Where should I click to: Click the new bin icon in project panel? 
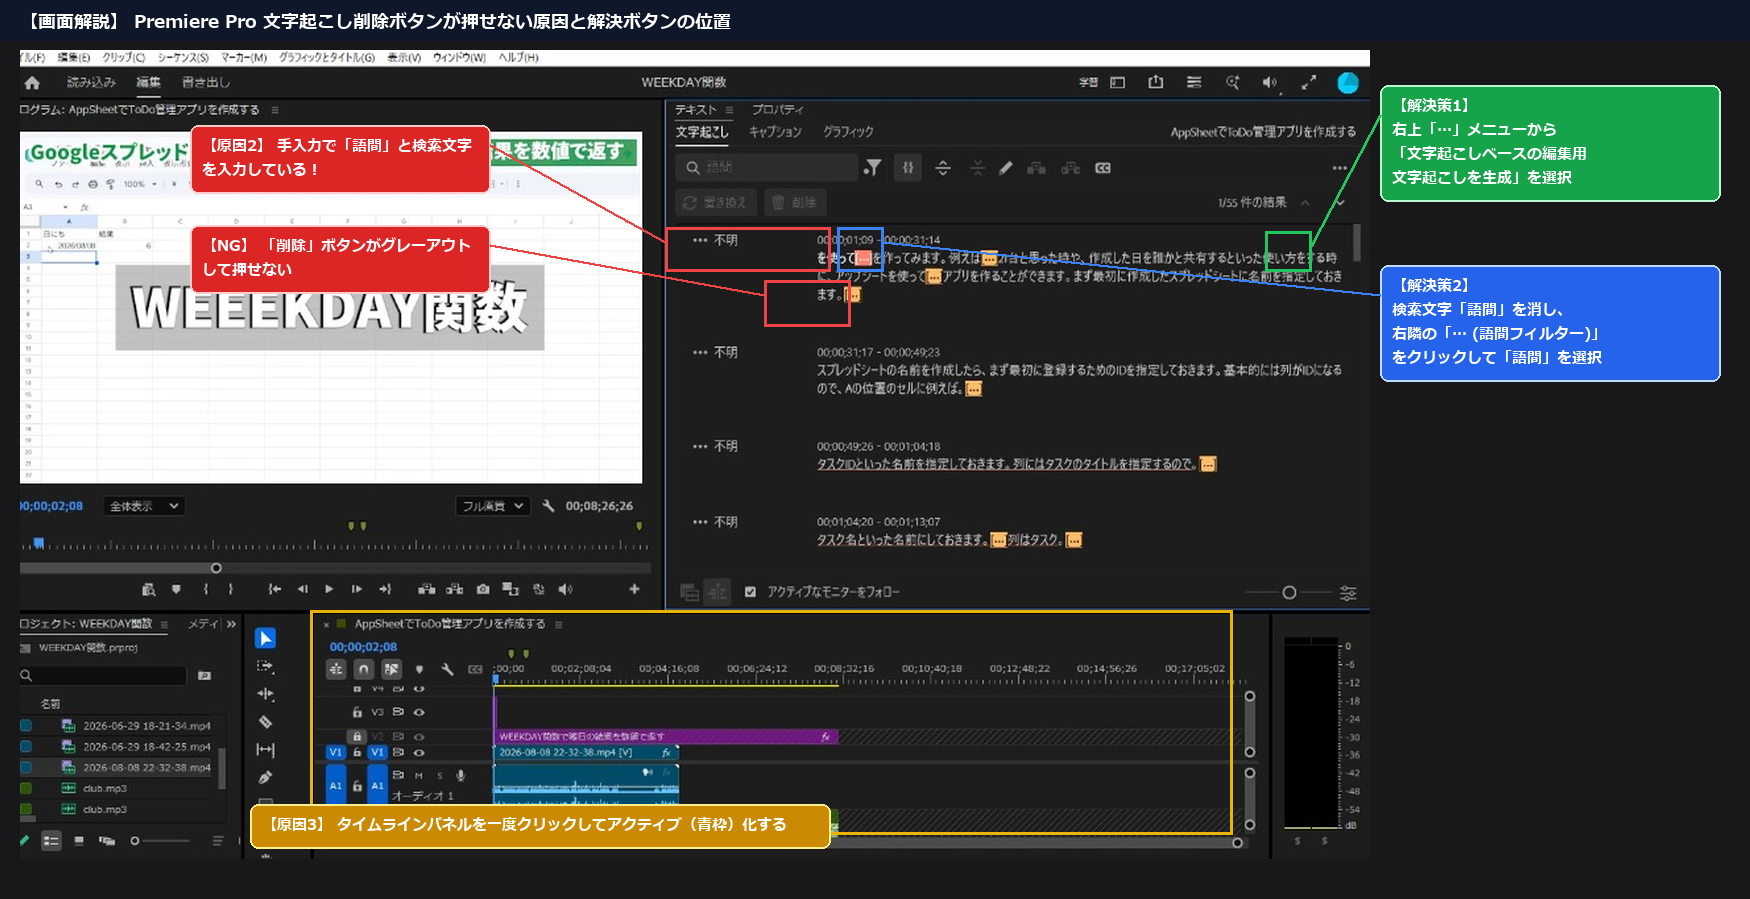pyautogui.click(x=204, y=676)
